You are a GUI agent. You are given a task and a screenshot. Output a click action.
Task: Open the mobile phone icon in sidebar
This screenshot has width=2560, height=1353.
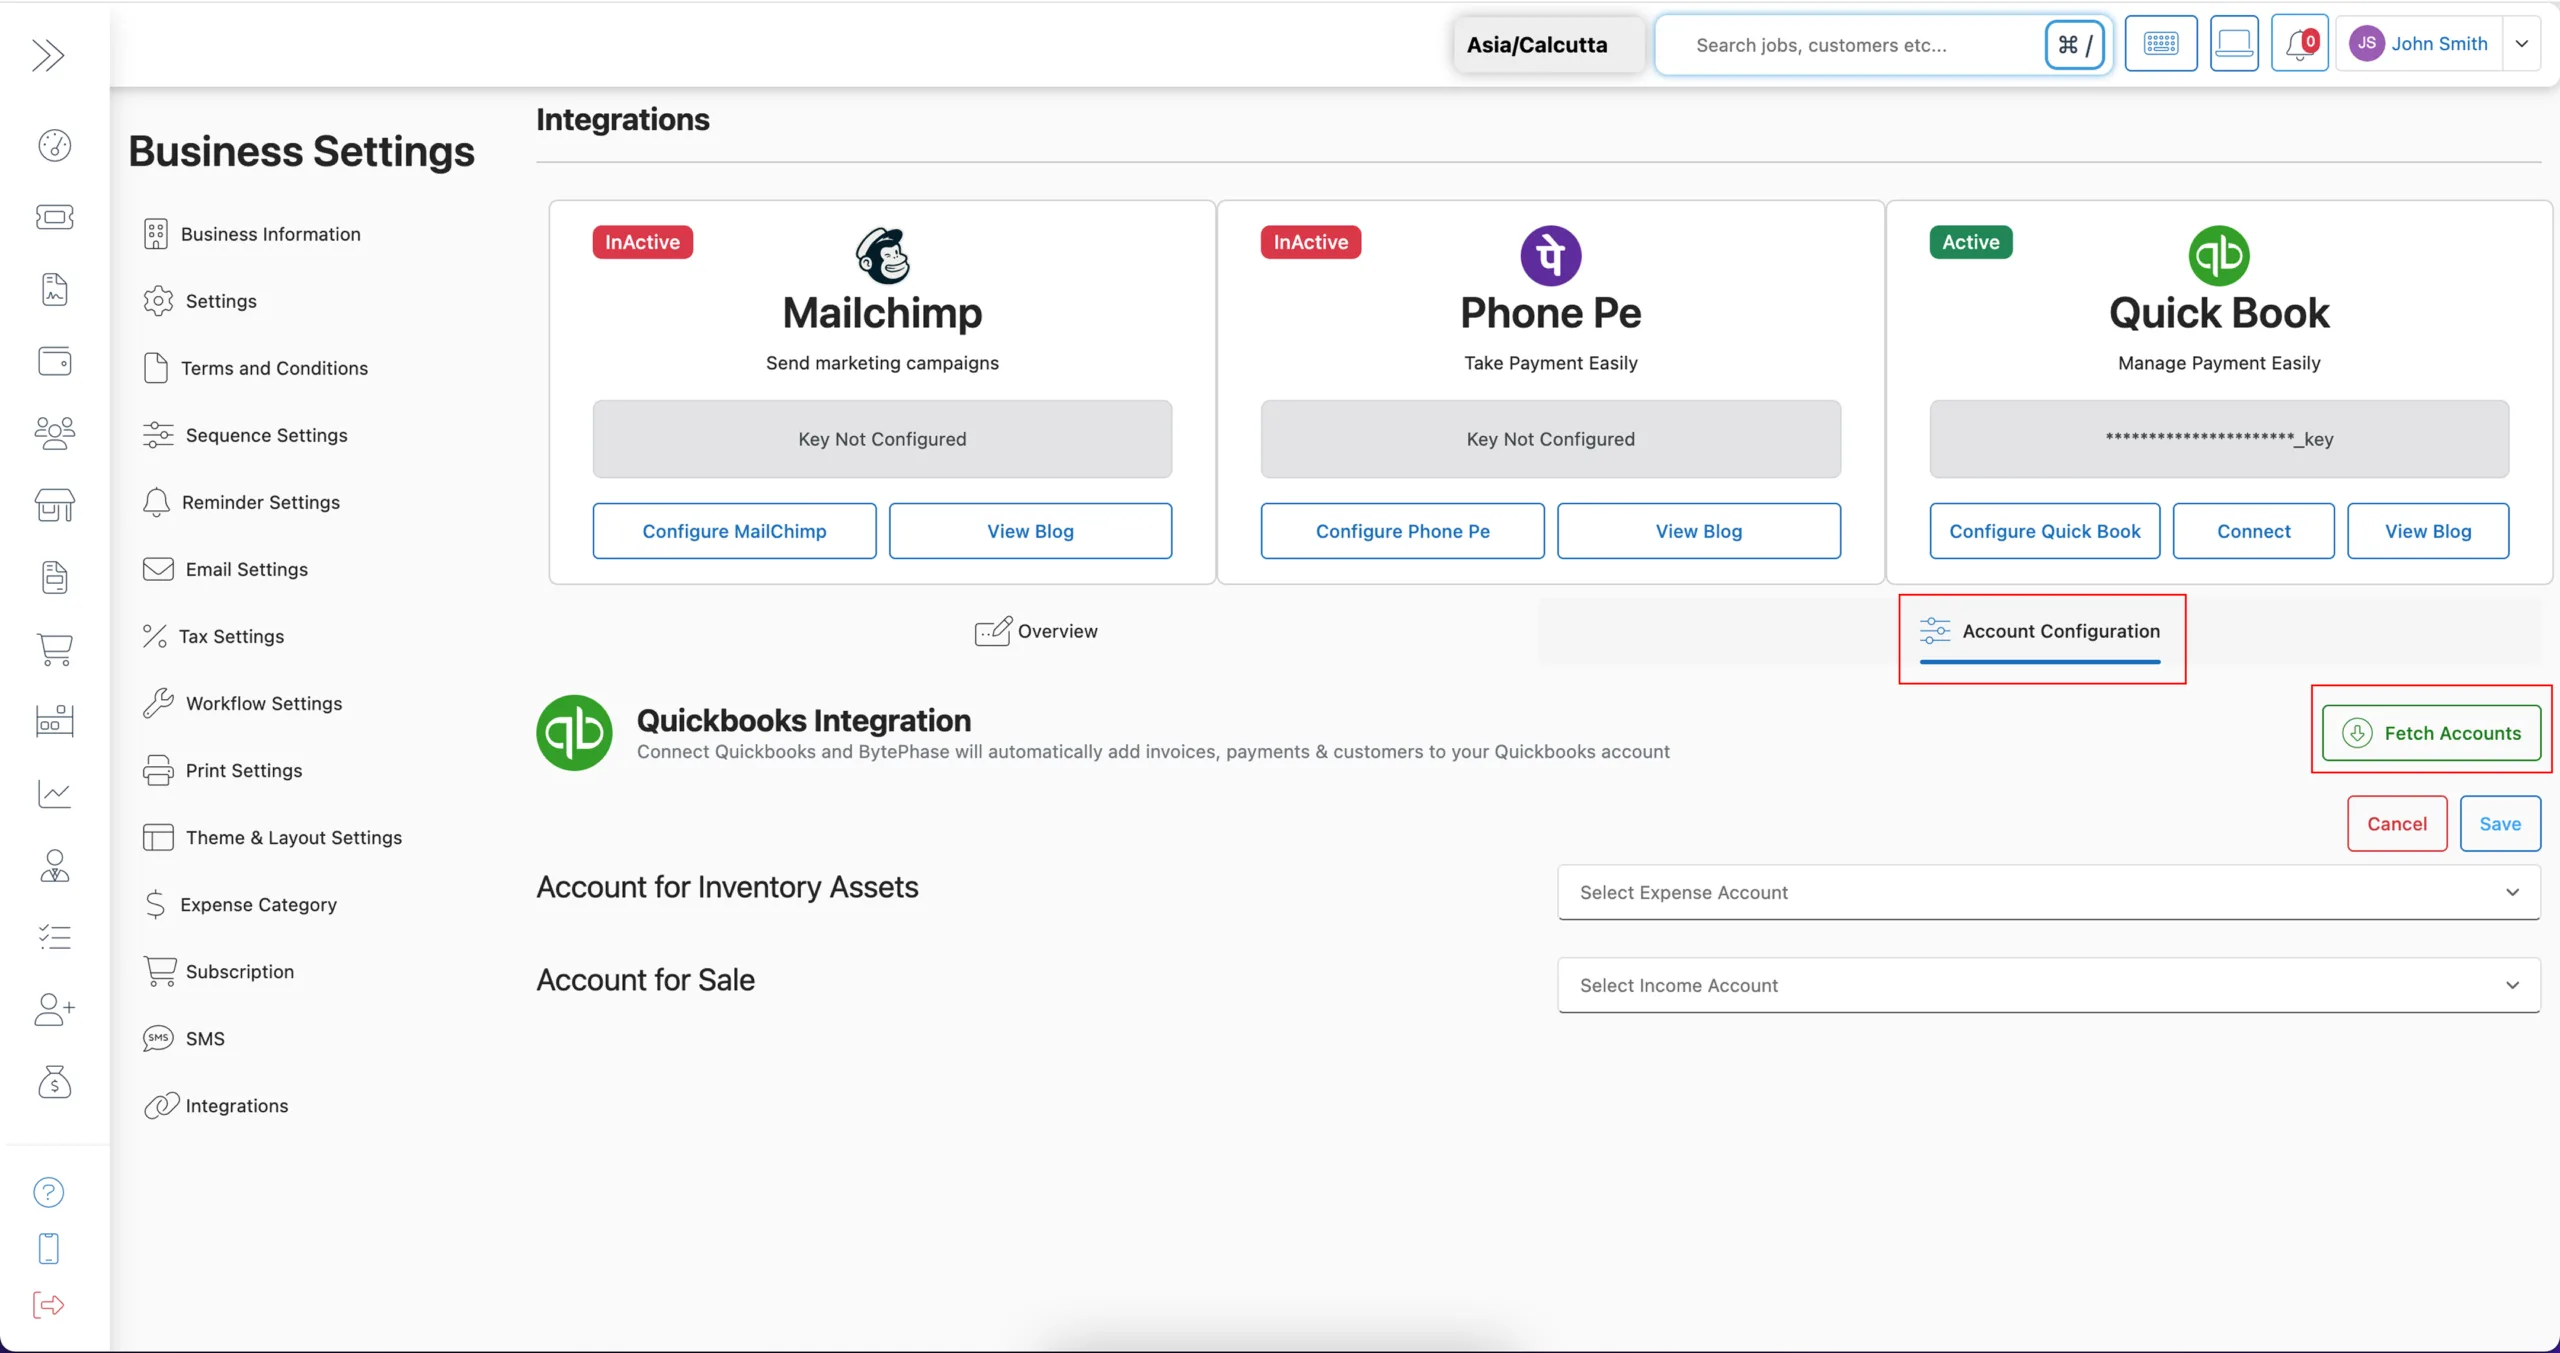pos(49,1248)
